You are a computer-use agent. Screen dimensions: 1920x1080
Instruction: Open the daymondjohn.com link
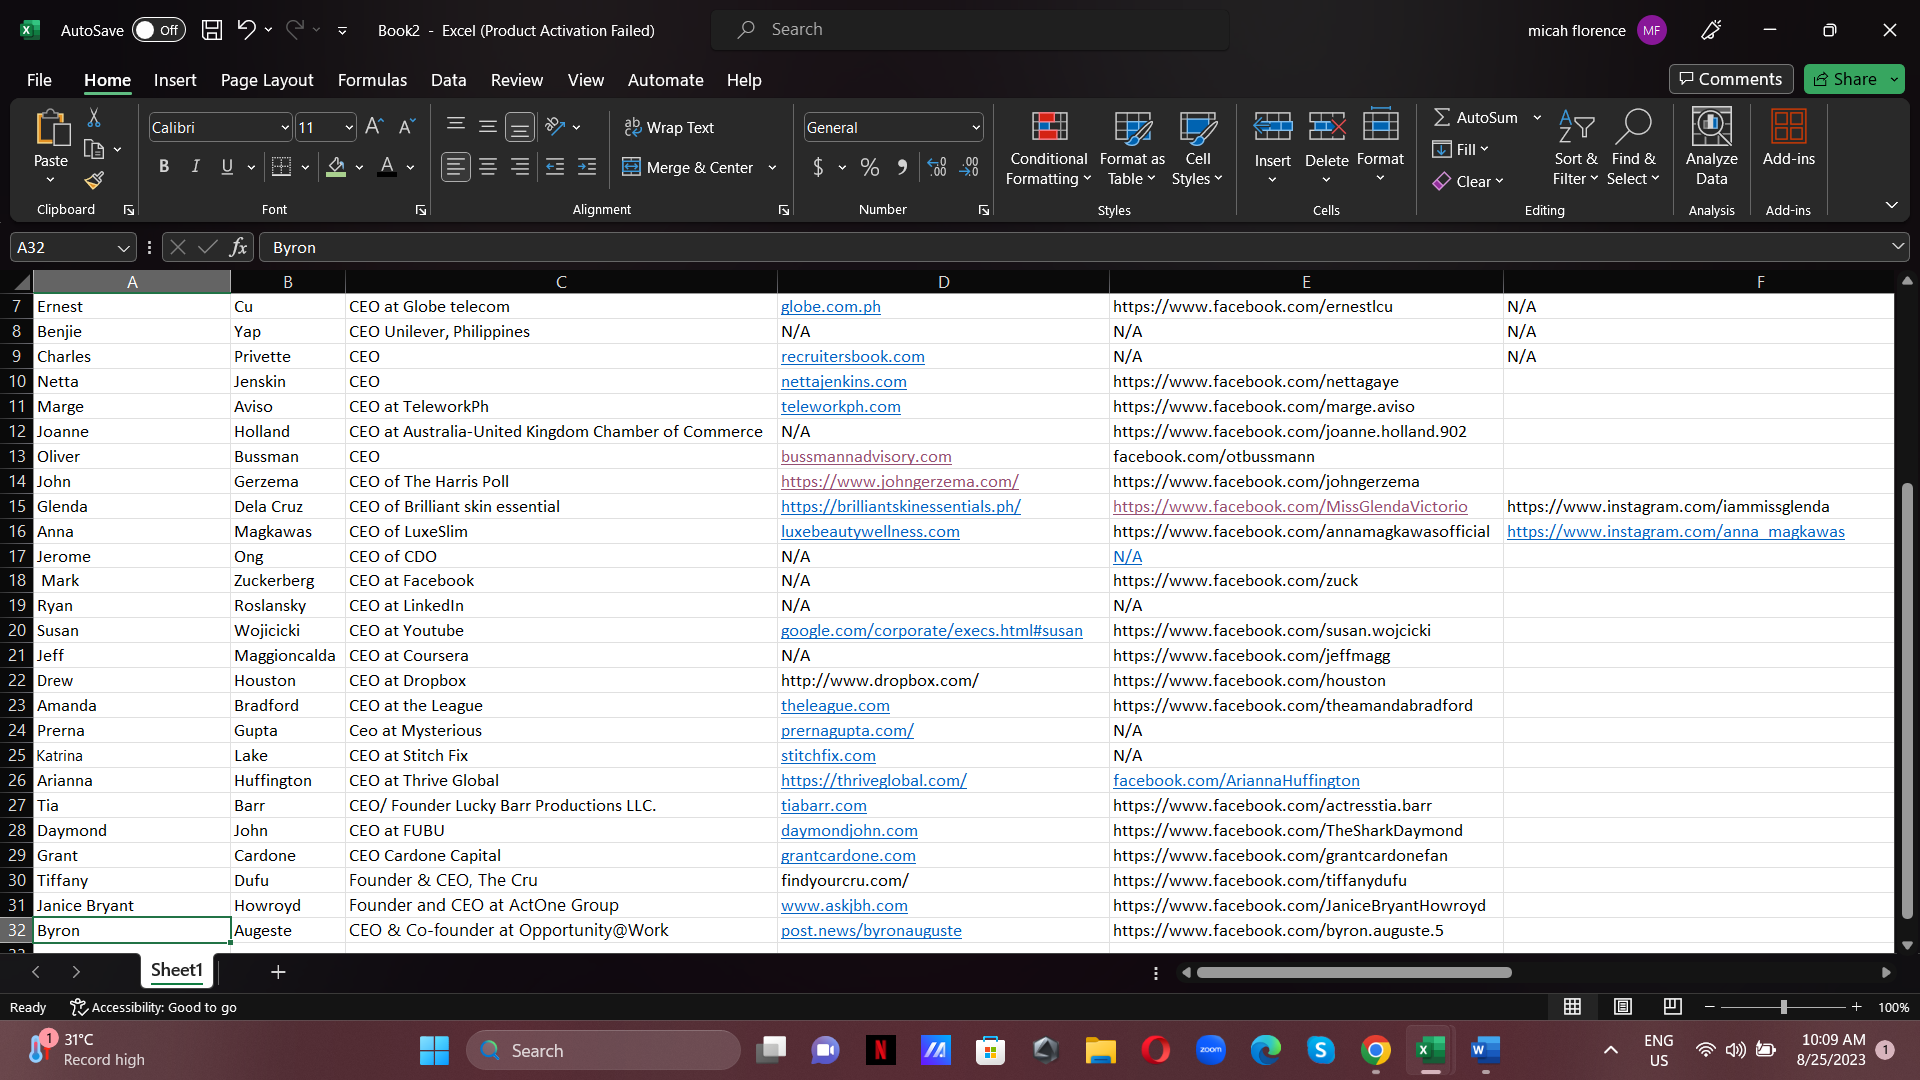(849, 831)
